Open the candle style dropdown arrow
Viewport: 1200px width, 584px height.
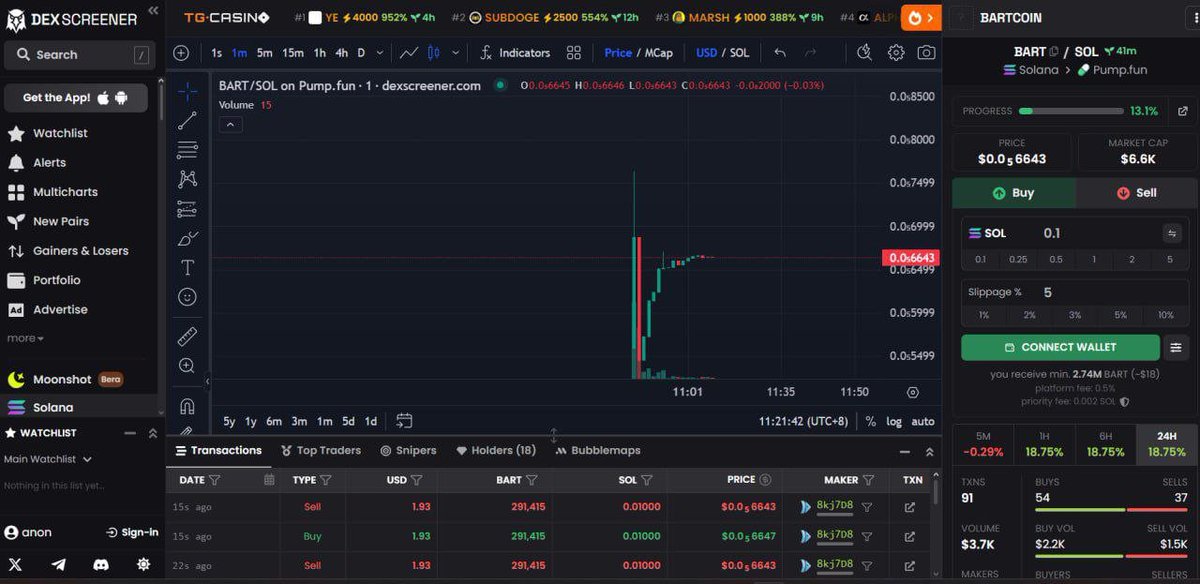[456, 52]
